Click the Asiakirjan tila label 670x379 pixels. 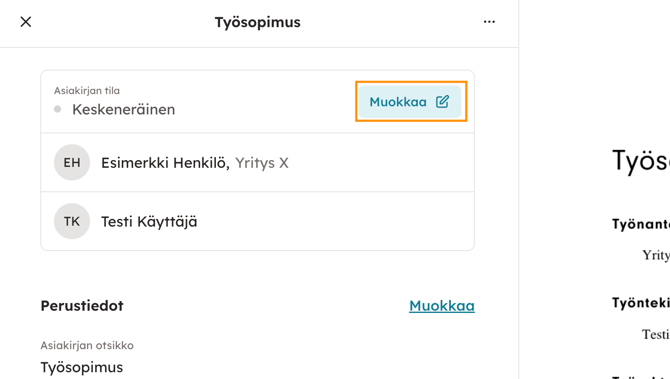pyautogui.click(x=87, y=91)
